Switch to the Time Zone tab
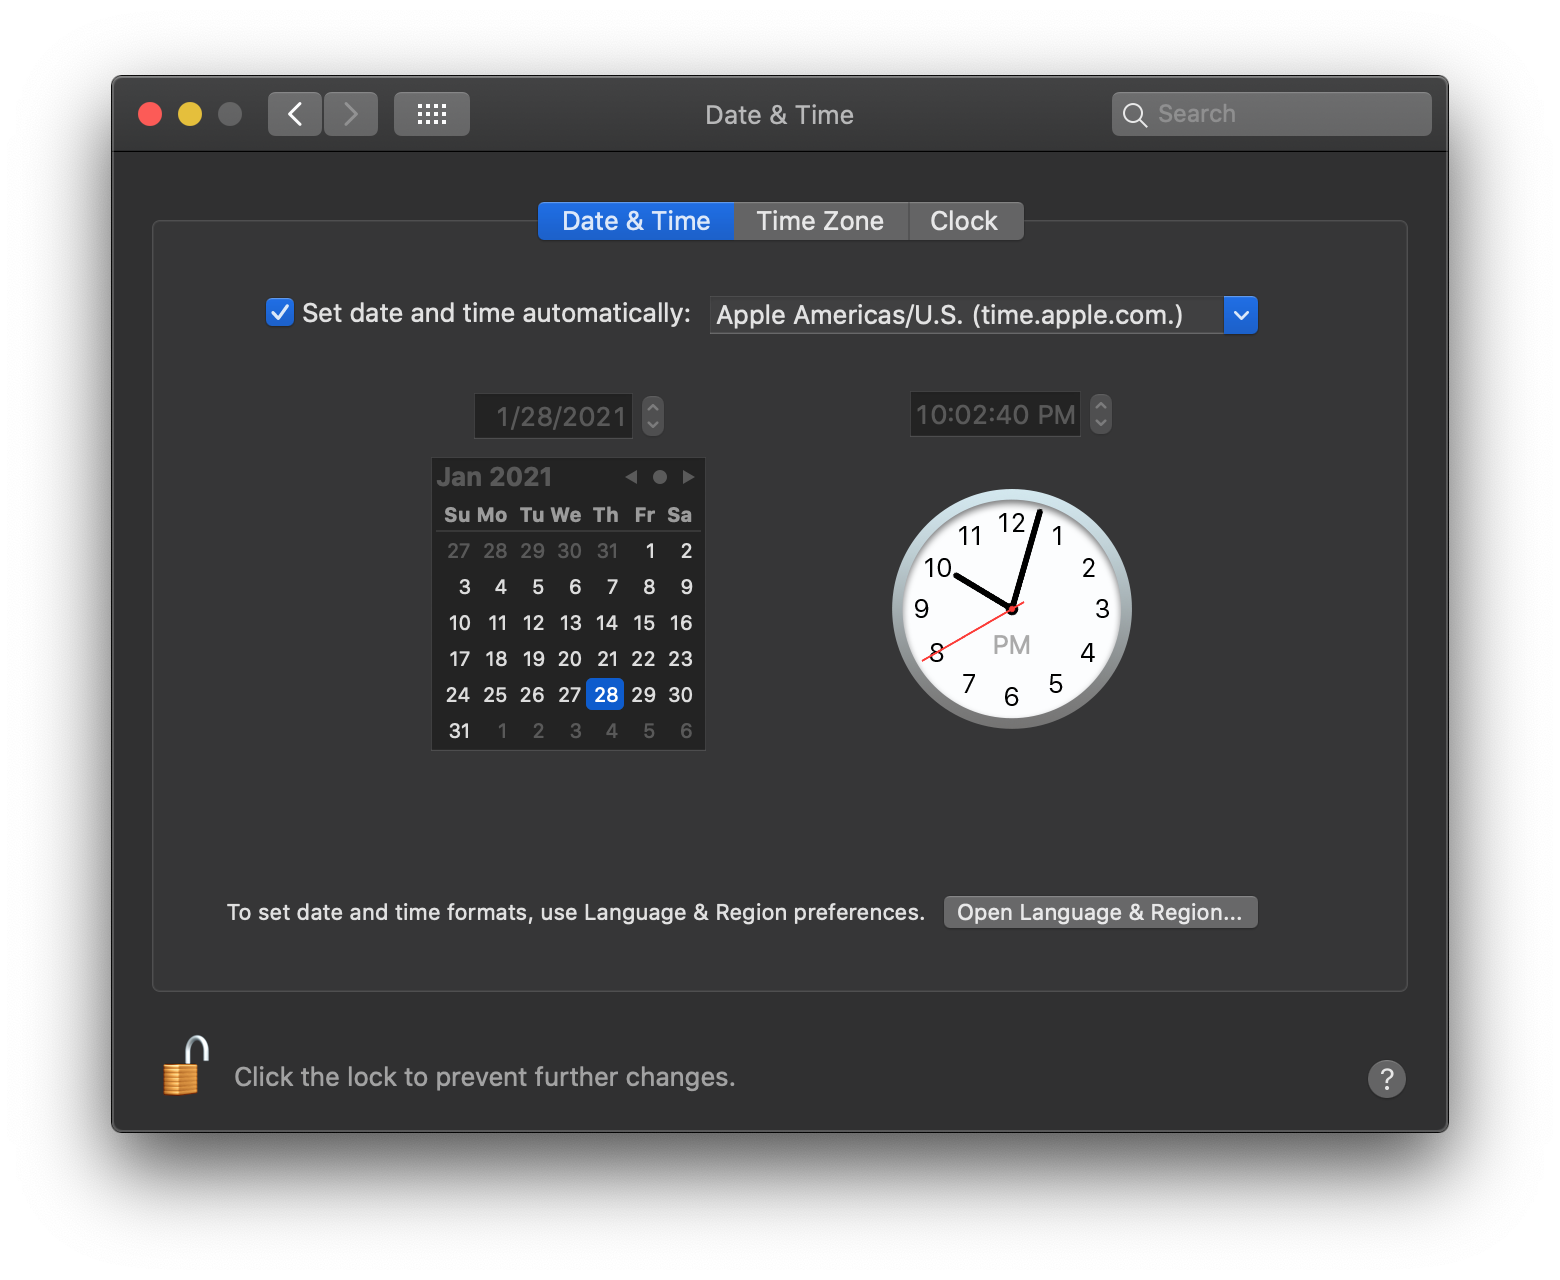The width and height of the screenshot is (1560, 1280). pyautogui.click(x=820, y=221)
